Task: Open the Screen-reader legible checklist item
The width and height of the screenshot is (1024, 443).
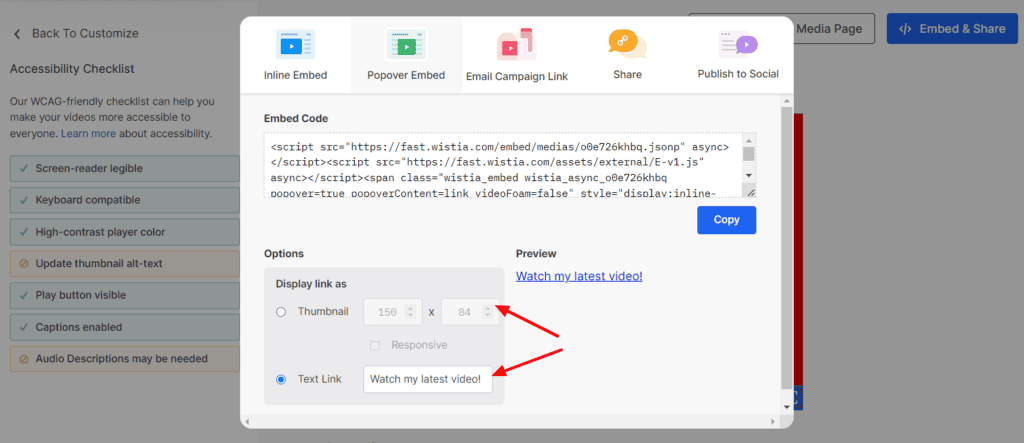Action: 125,169
